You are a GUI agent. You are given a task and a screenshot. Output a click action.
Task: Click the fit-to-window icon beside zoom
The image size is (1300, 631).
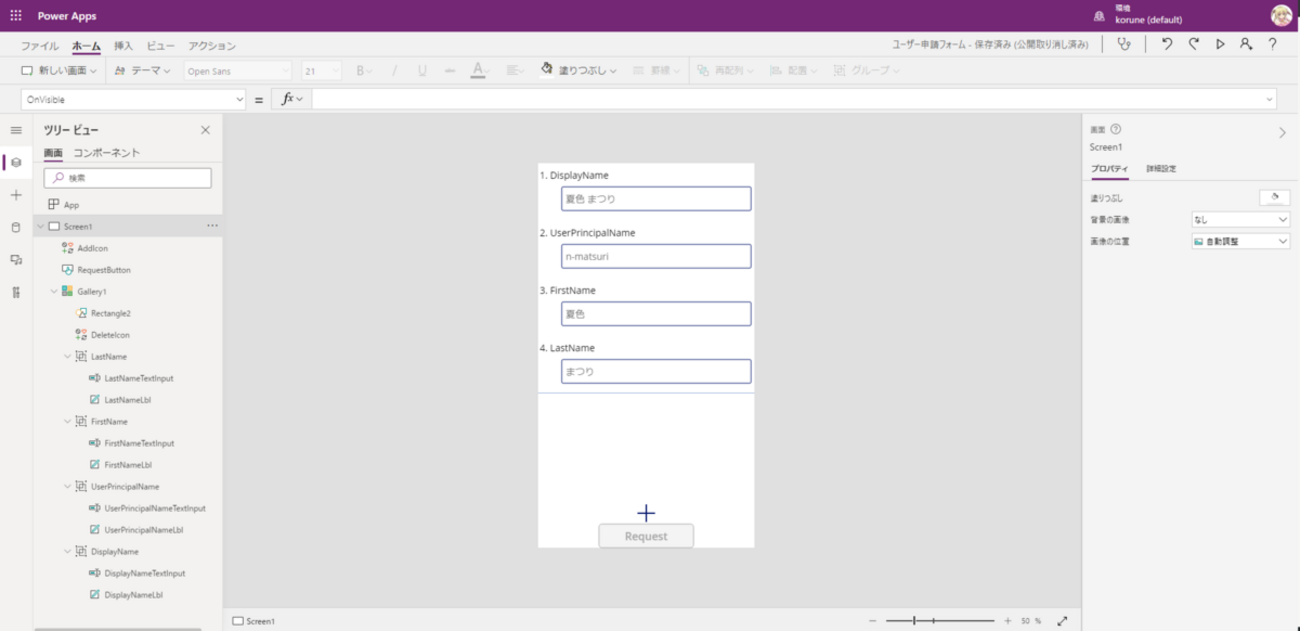pos(1062,621)
